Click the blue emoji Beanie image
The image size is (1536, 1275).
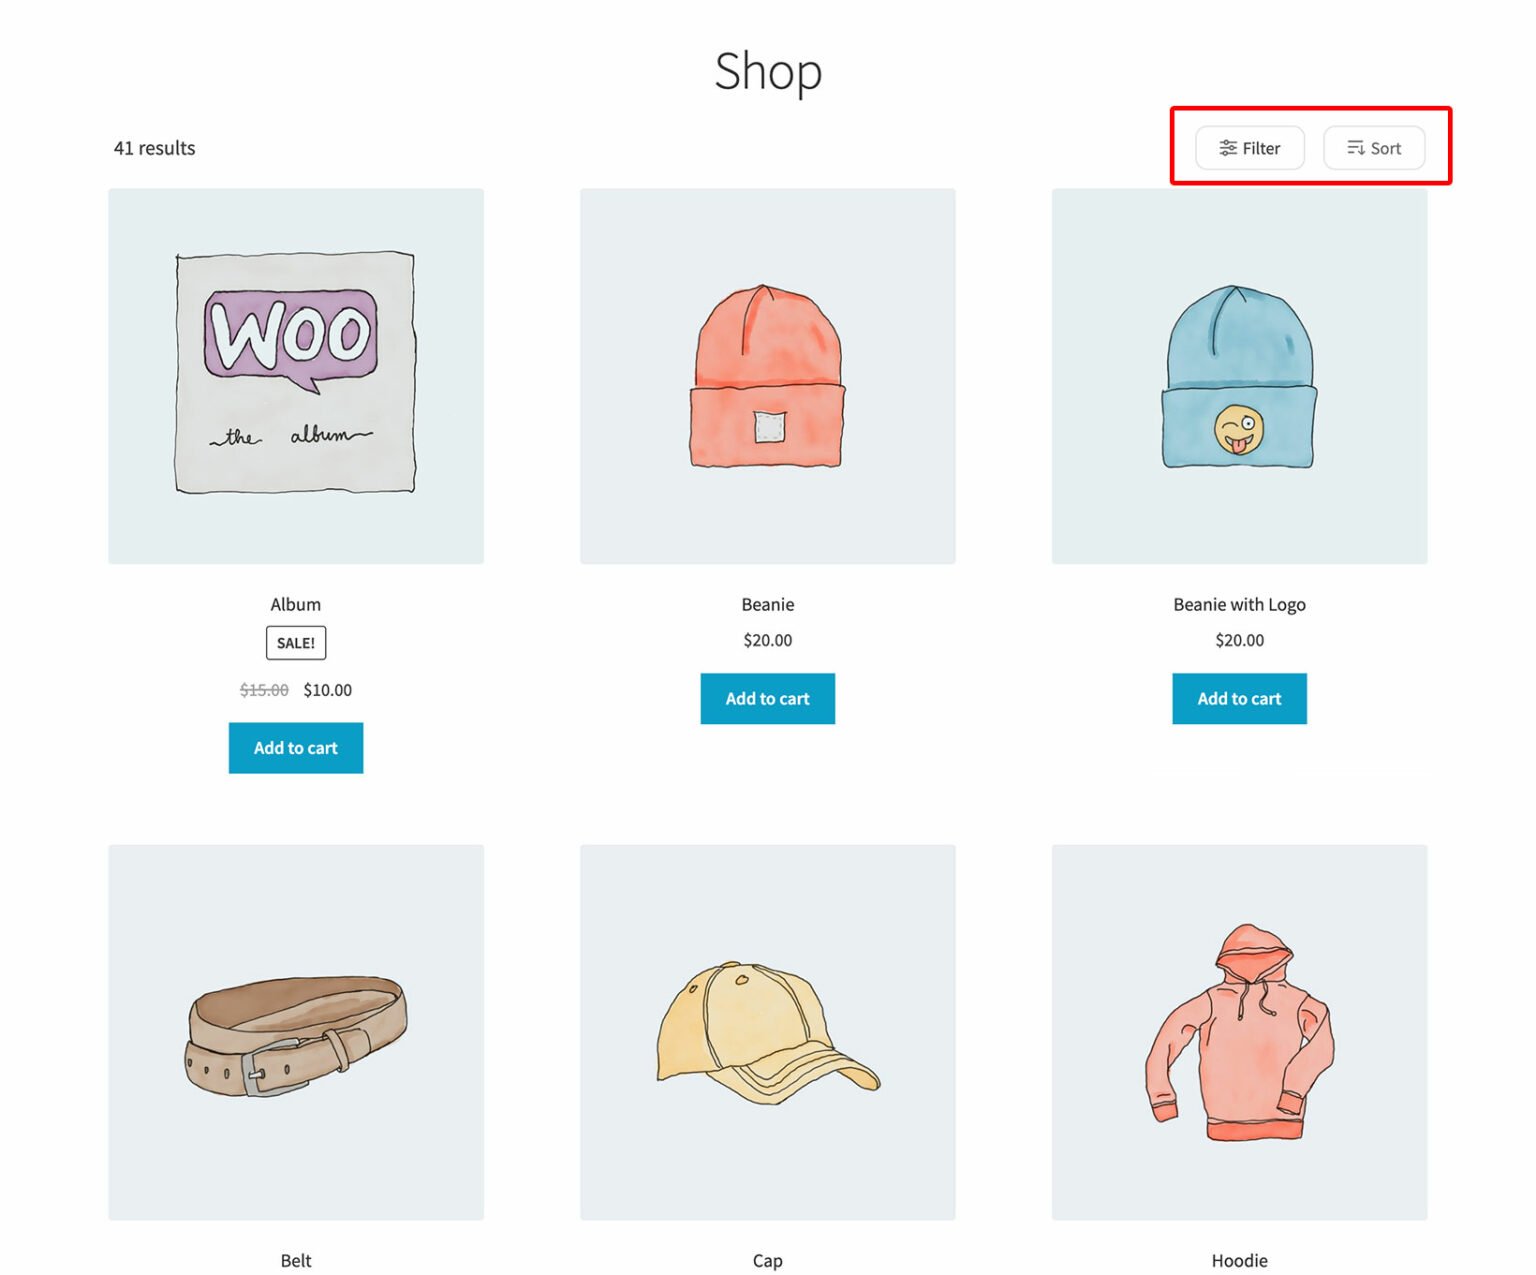pos(1239,375)
